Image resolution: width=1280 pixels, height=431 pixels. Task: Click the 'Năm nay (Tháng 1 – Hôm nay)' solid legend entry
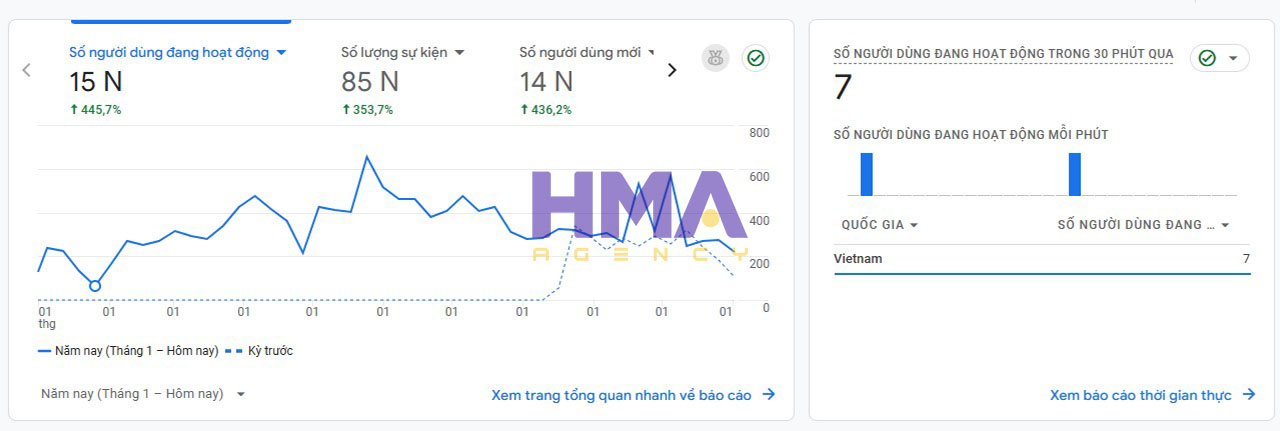[x=128, y=351]
